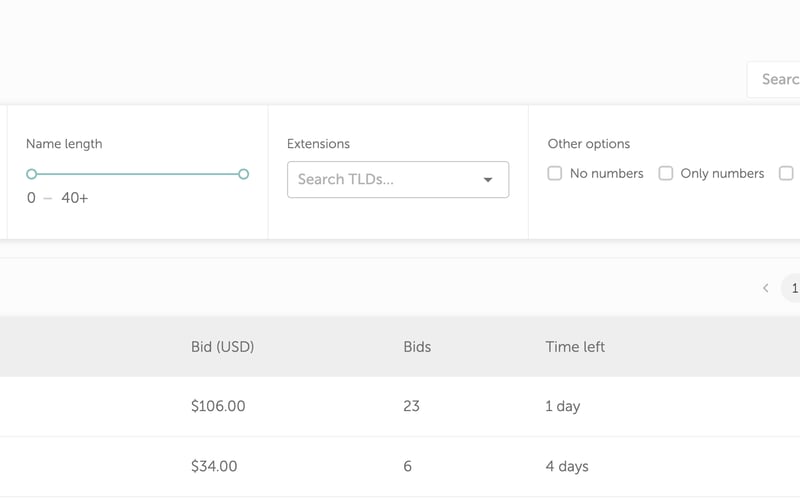
Task: Click the Name length label
Action: (64, 144)
